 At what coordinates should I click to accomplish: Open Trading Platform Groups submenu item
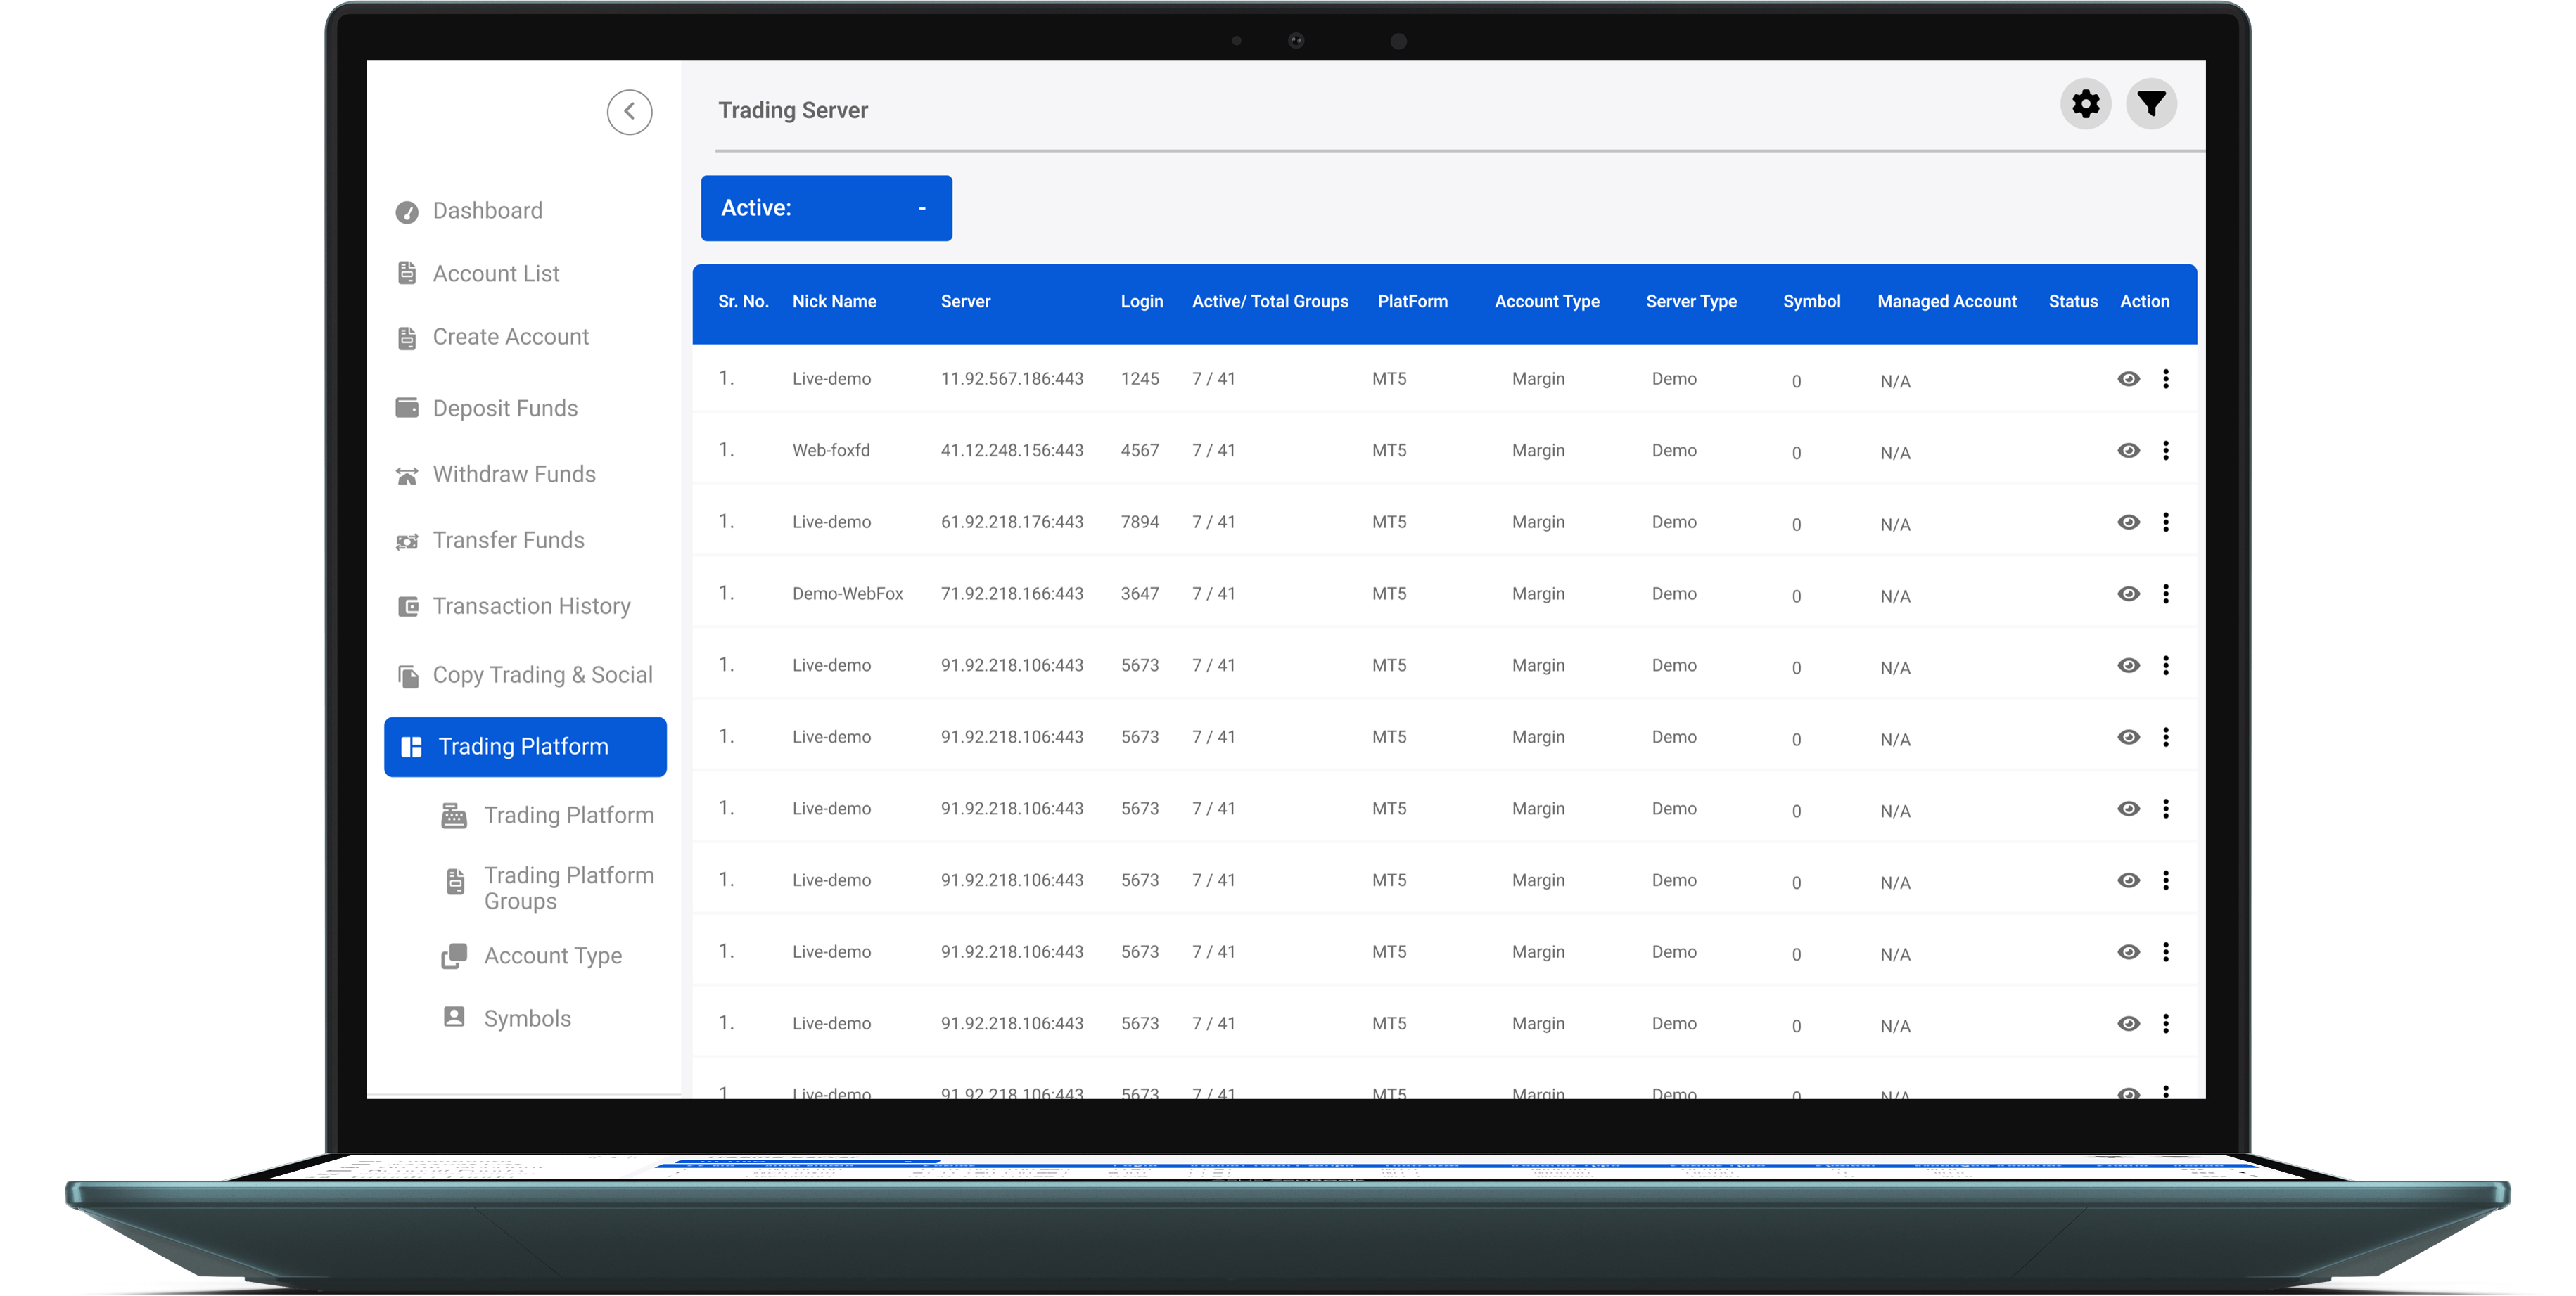[x=568, y=887]
